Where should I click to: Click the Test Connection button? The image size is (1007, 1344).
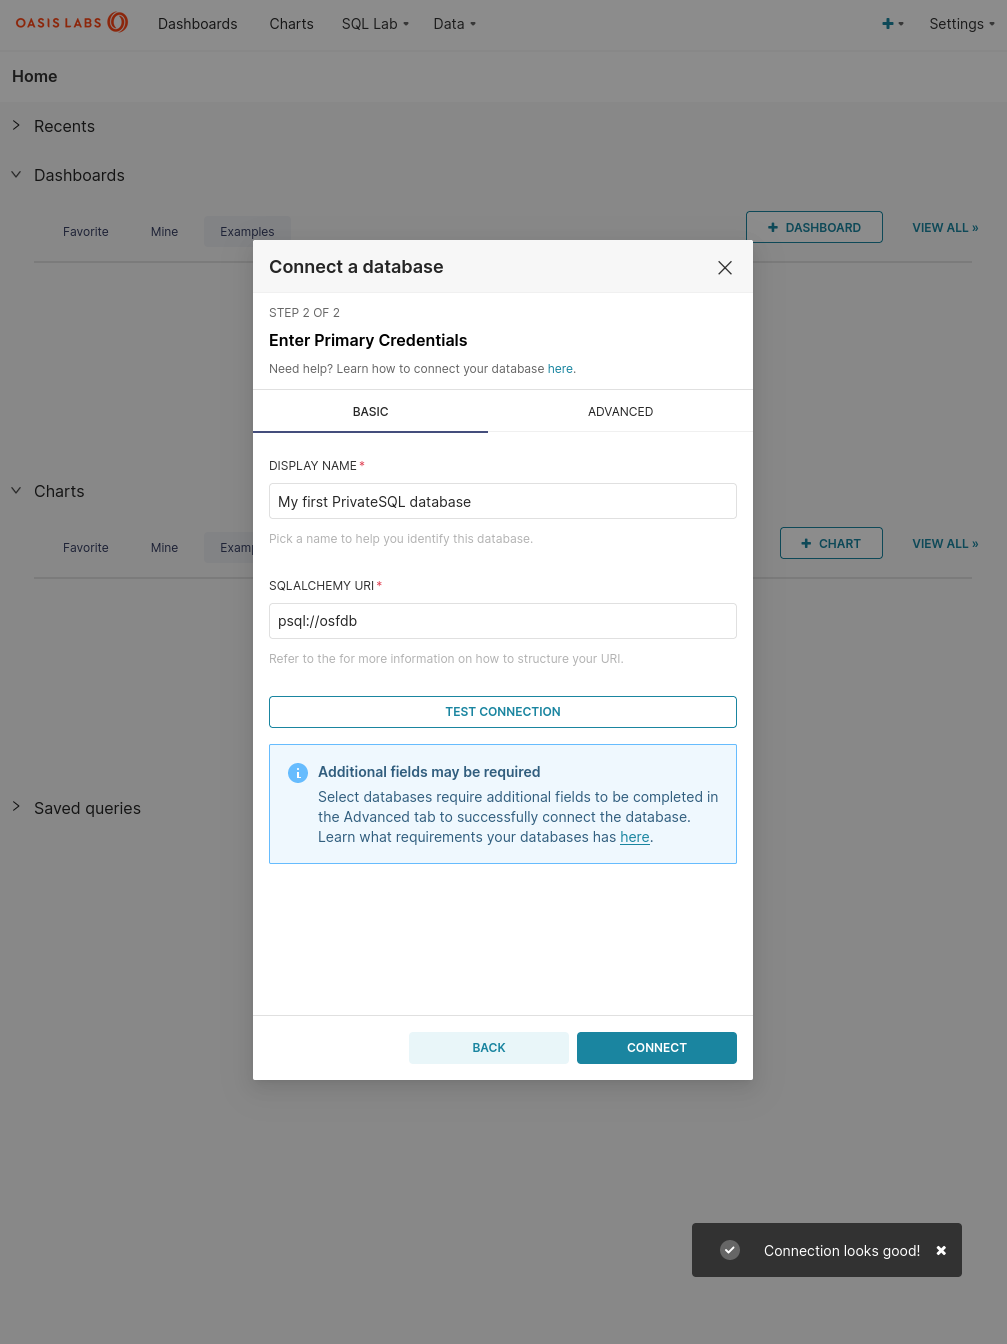click(503, 712)
